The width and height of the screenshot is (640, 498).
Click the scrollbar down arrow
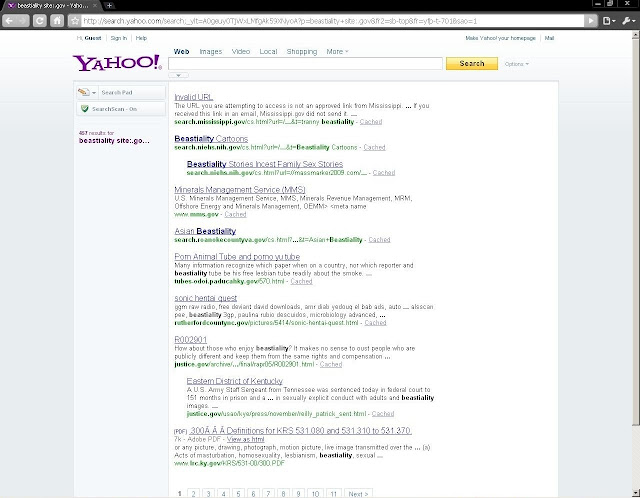636,494
